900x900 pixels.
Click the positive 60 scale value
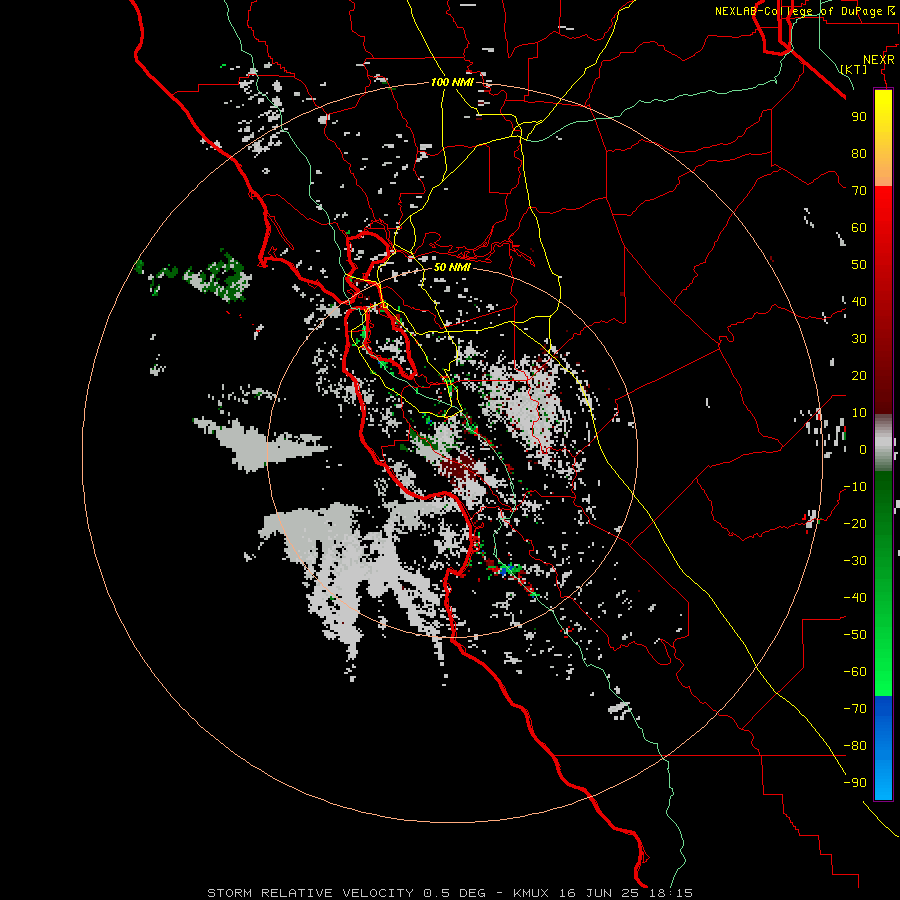[x=859, y=227]
